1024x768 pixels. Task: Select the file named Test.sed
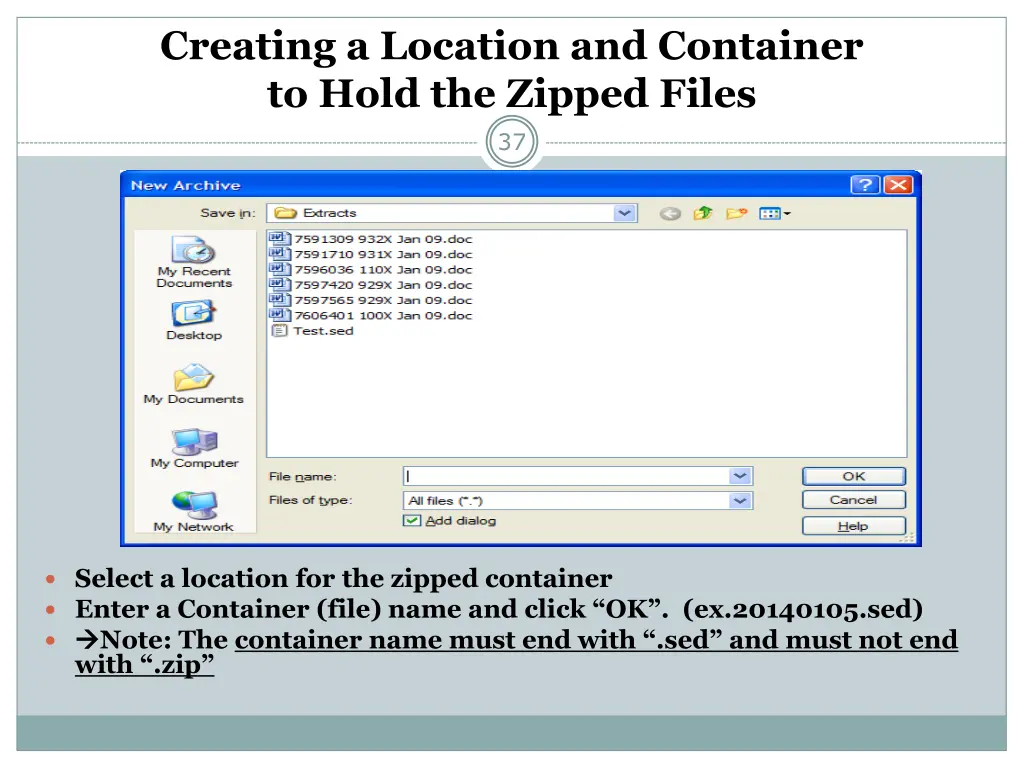point(313,330)
